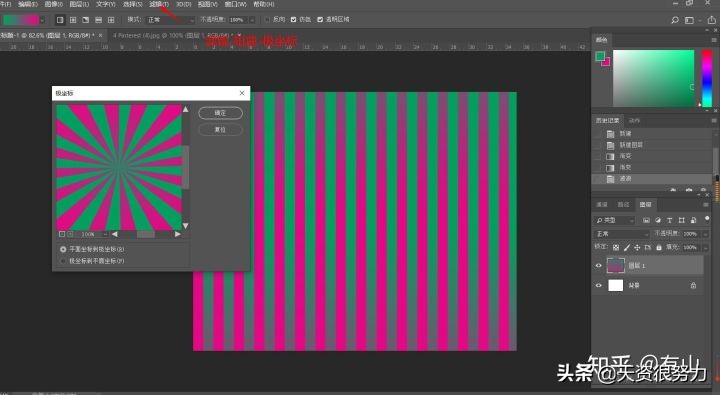The height and width of the screenshot is (395, 720).
Task: Click lock position move icon
Action: pyautogui.click(x=637, y=247)
